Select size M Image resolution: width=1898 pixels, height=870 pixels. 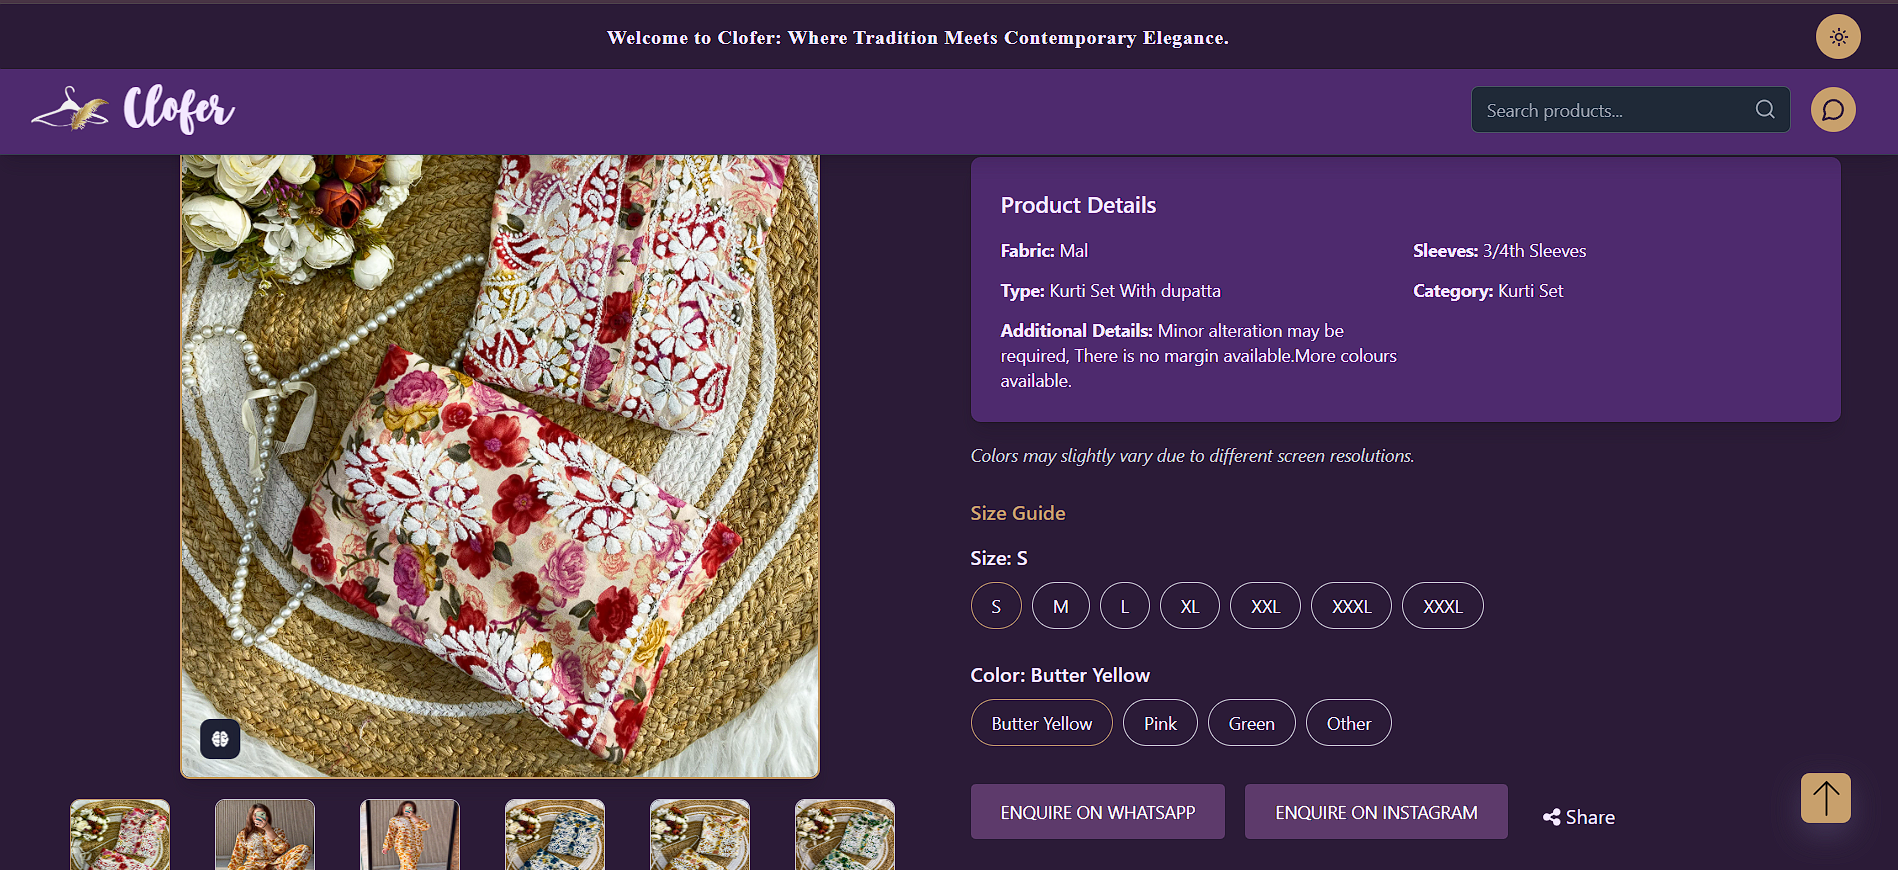(x=1060, y=606)
